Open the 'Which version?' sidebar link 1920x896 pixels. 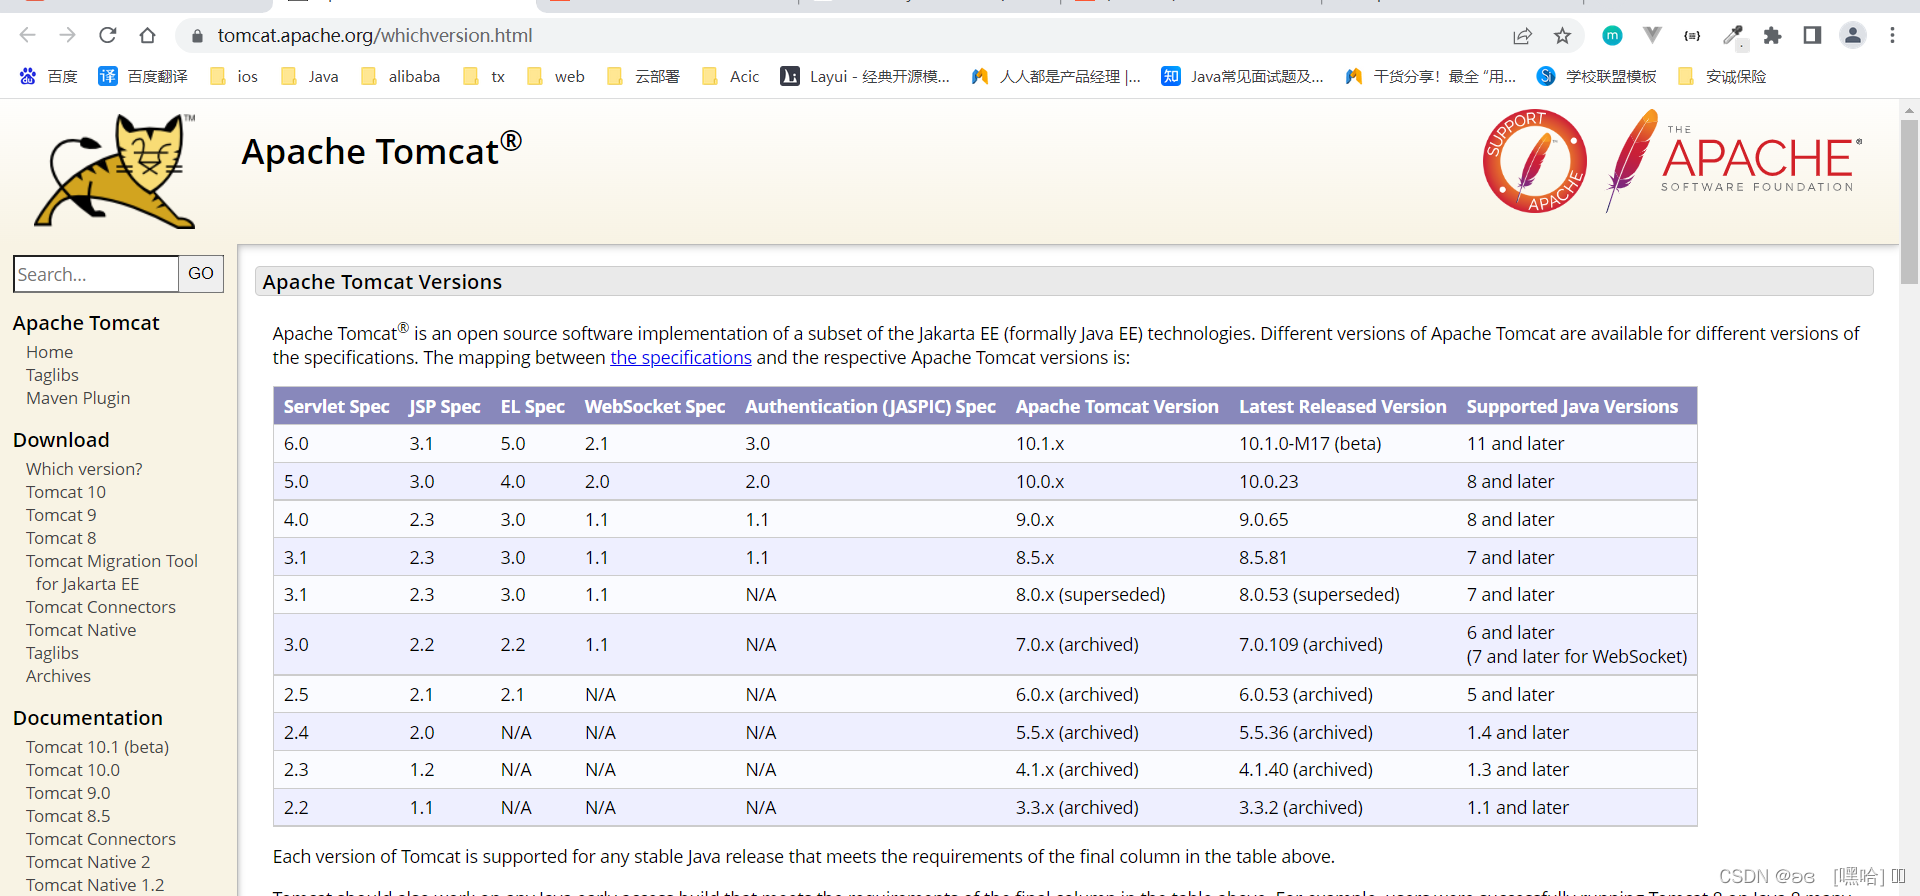coord(84,469)
